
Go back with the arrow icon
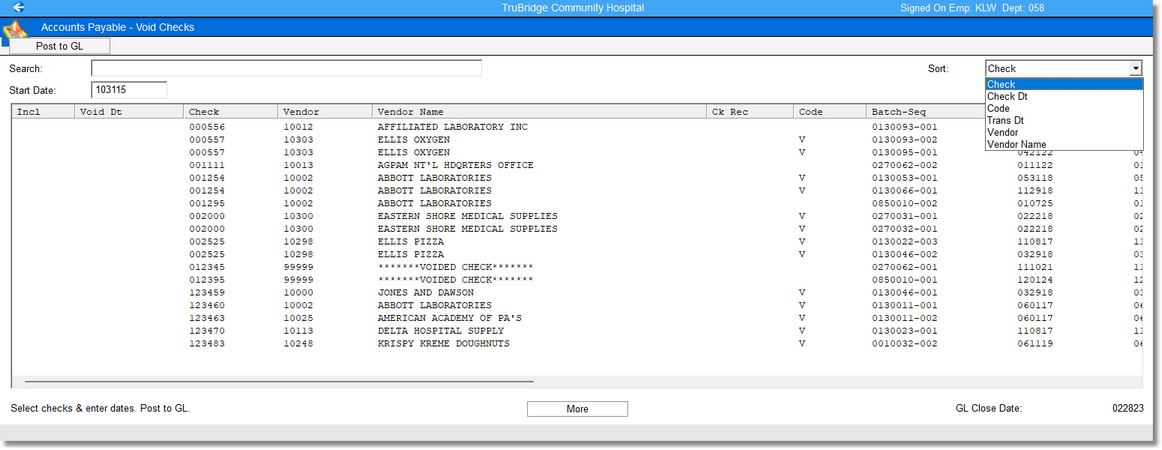click(19, 7)
